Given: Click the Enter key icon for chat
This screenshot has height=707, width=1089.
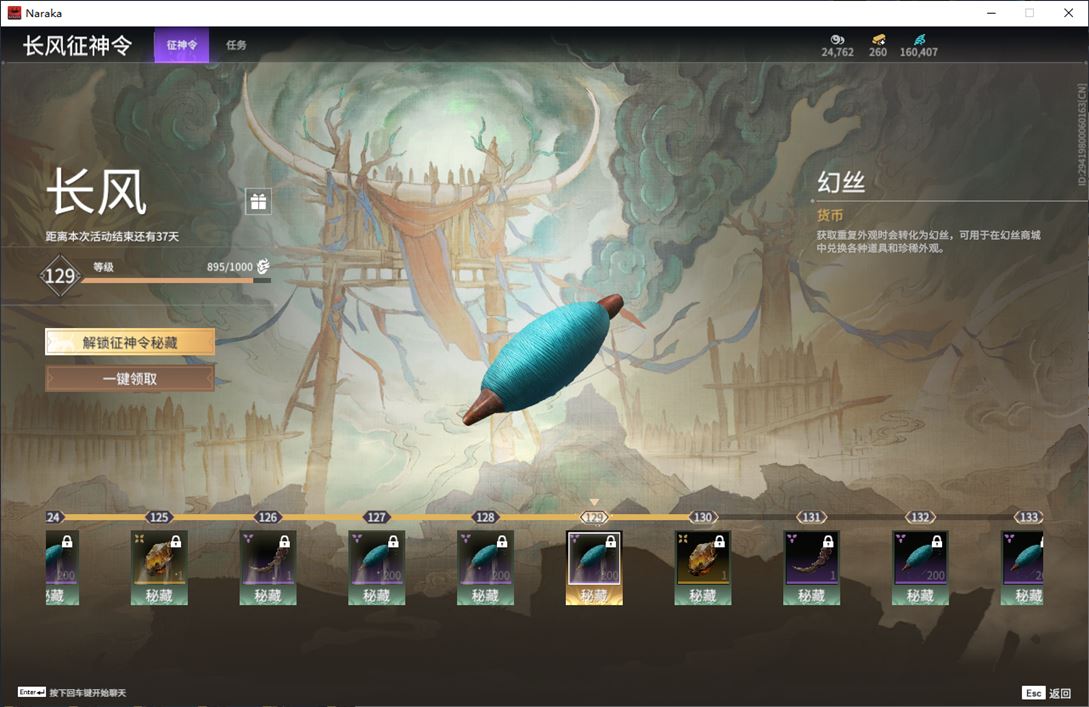Looking at the screenshot, I should 32,692.
